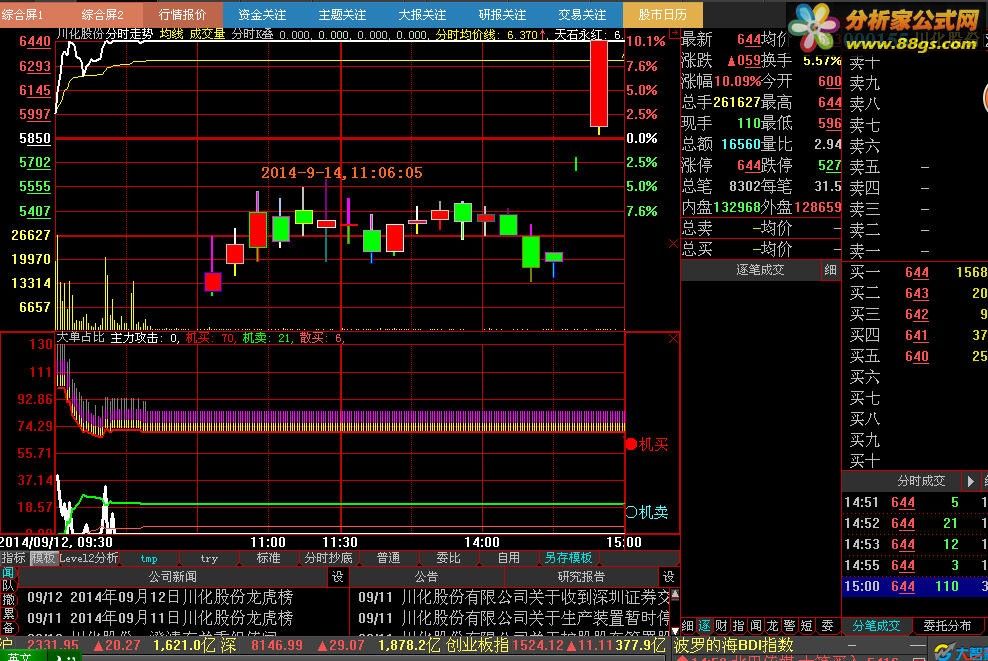Switch to the 综合屏1 tab
This screenshot has height=661, width=988.
coord(24,14)
